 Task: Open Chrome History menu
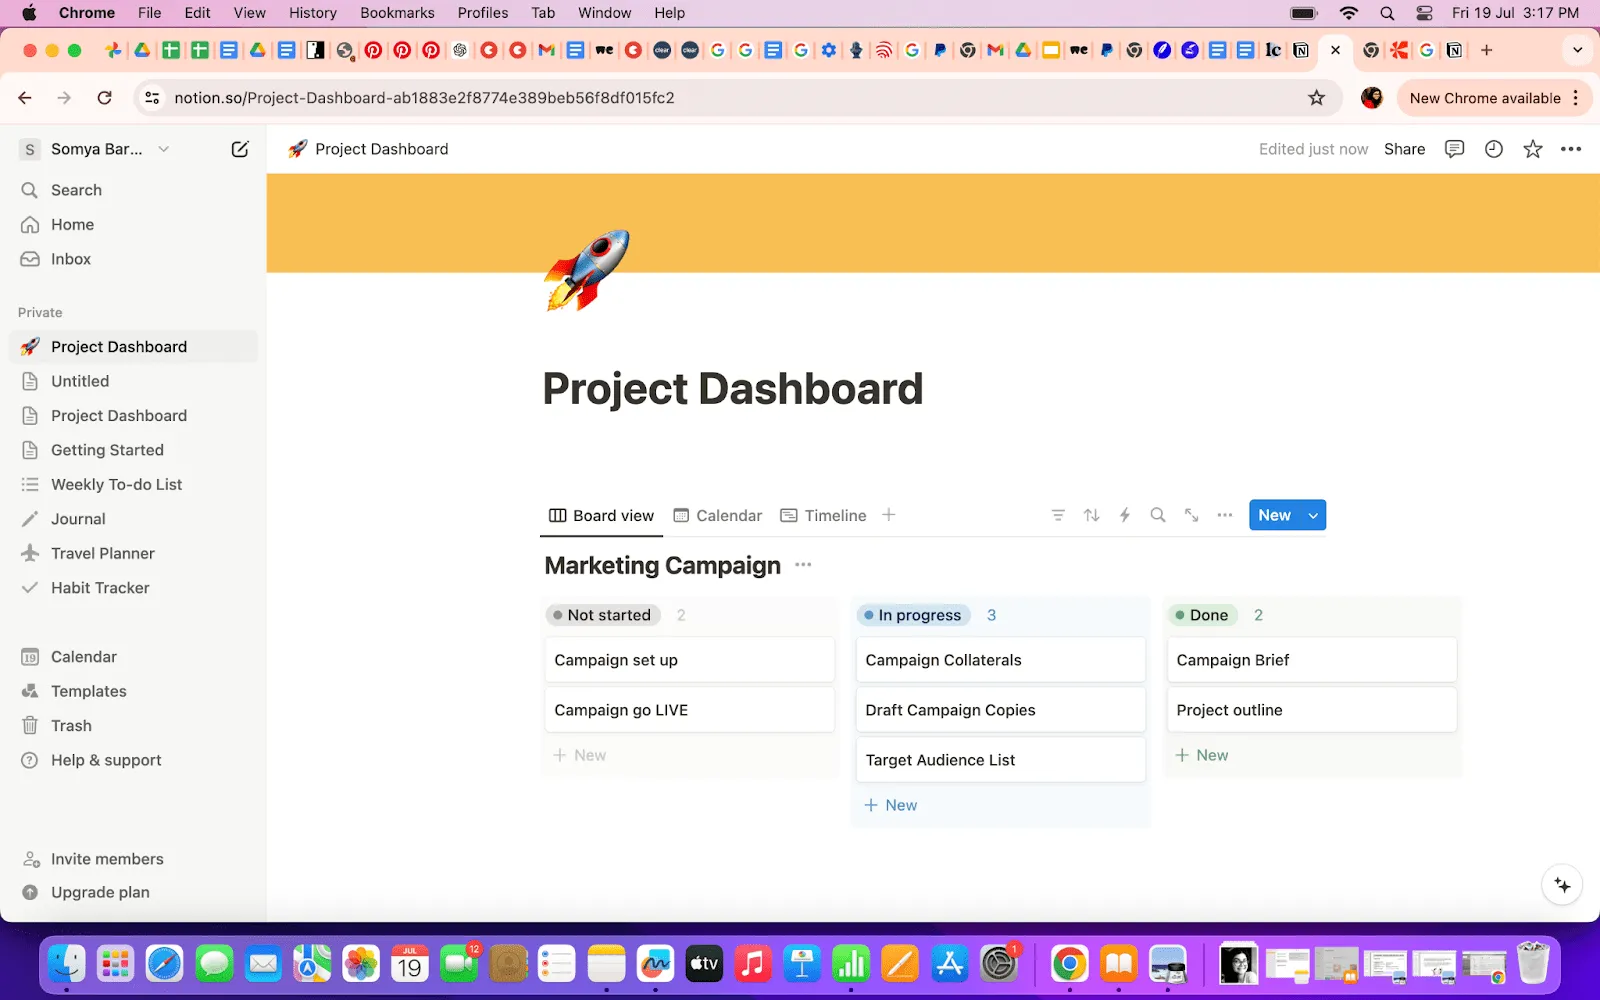click(x=313, y=13)
